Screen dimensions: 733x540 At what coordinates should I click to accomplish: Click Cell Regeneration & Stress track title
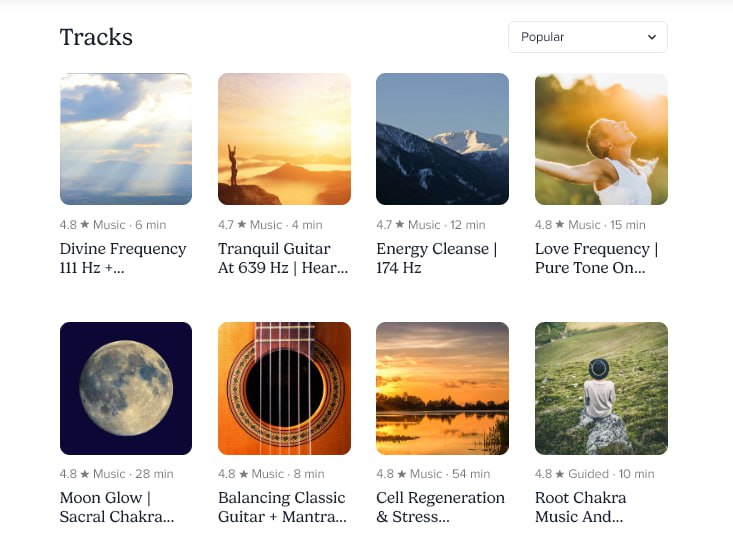click(x=440, y=507)
